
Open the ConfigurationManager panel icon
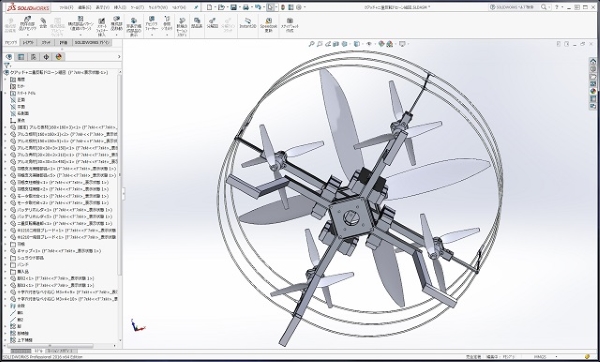(x=34, y=57)
